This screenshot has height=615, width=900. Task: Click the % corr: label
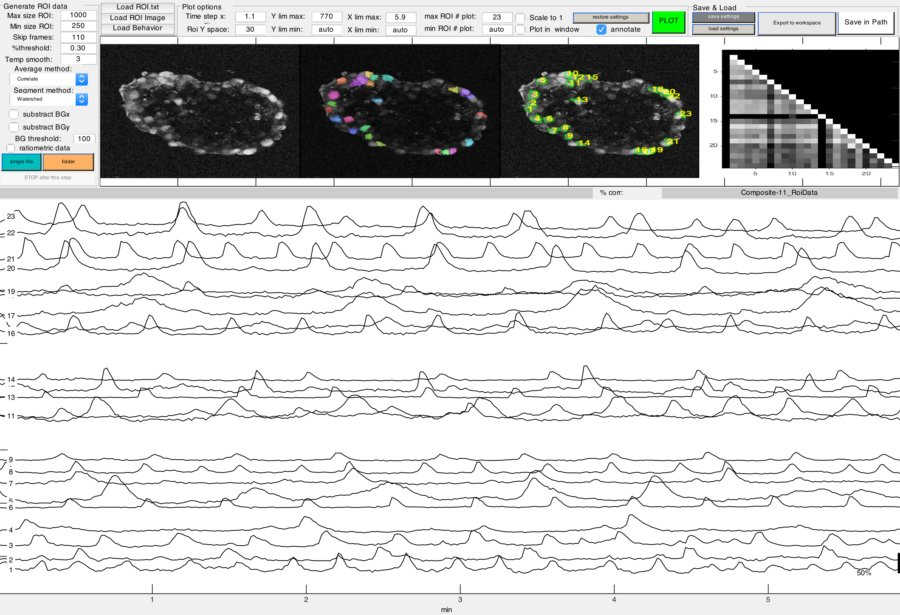(x=611, y=192)
